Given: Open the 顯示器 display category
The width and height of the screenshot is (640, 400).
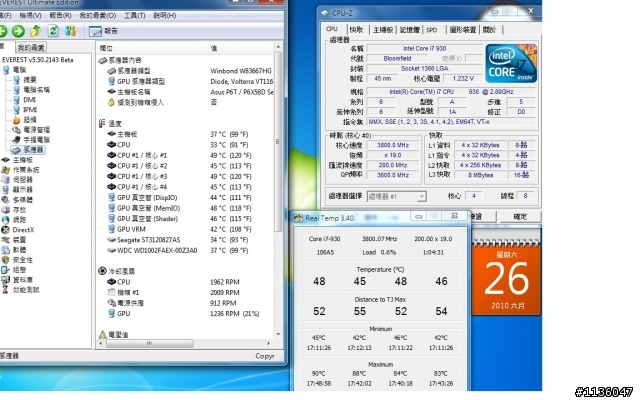Looking at the screenshot, I should [x=17, y=190].
